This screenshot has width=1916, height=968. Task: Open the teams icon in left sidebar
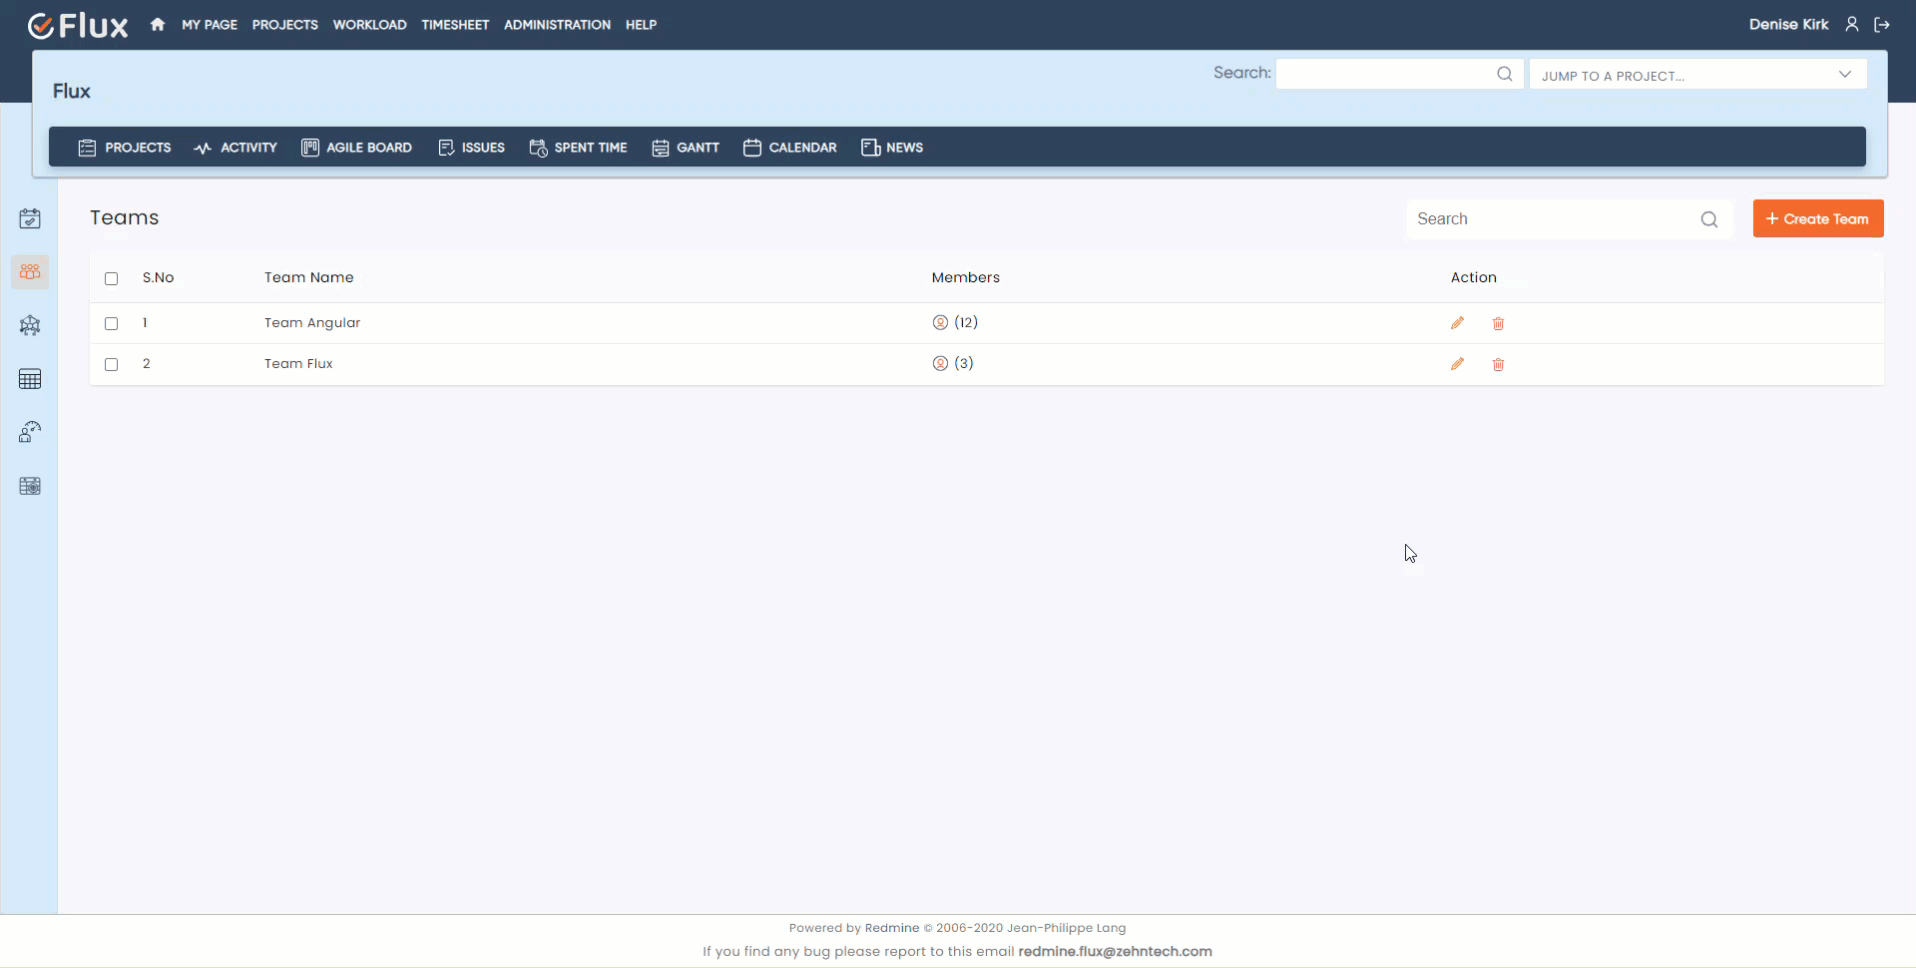click(30, 272)
